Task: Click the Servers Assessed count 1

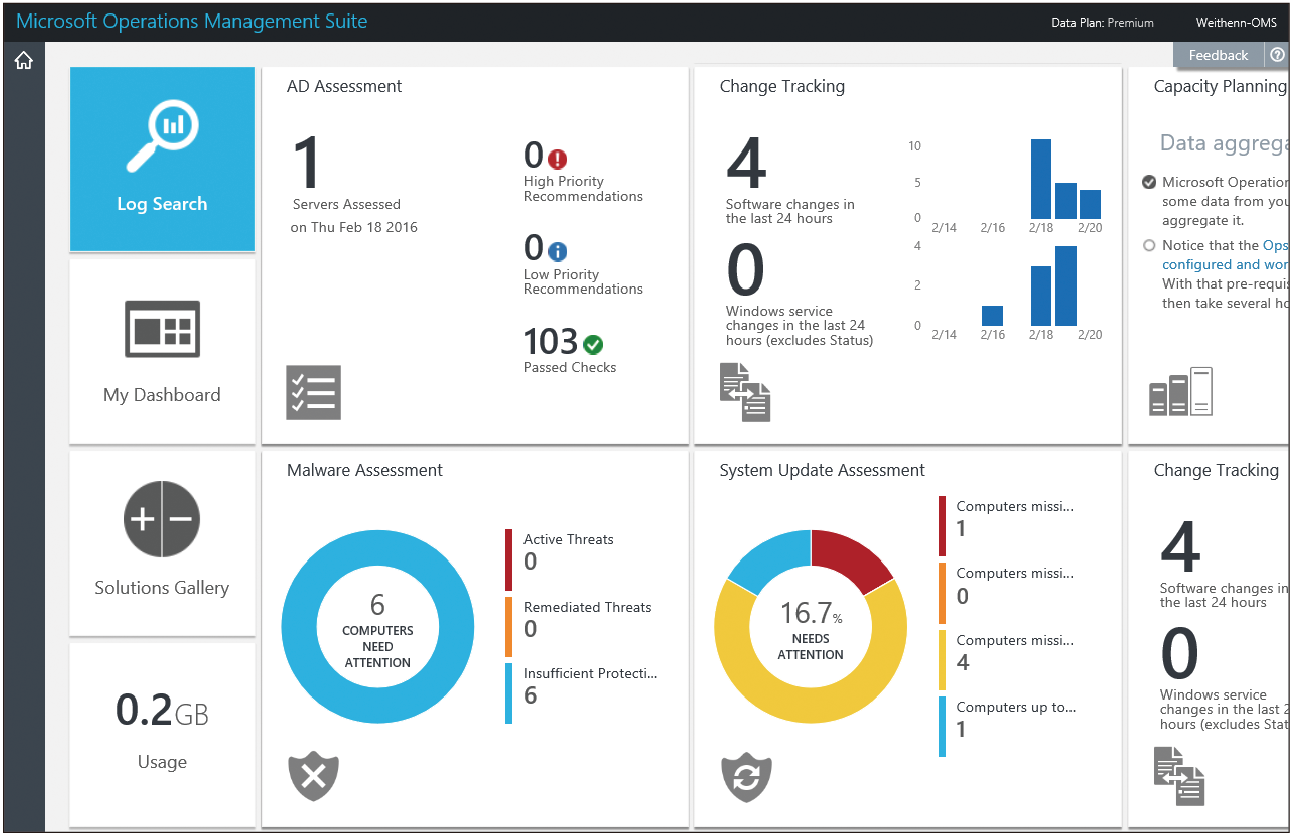Action: (307, 164)
